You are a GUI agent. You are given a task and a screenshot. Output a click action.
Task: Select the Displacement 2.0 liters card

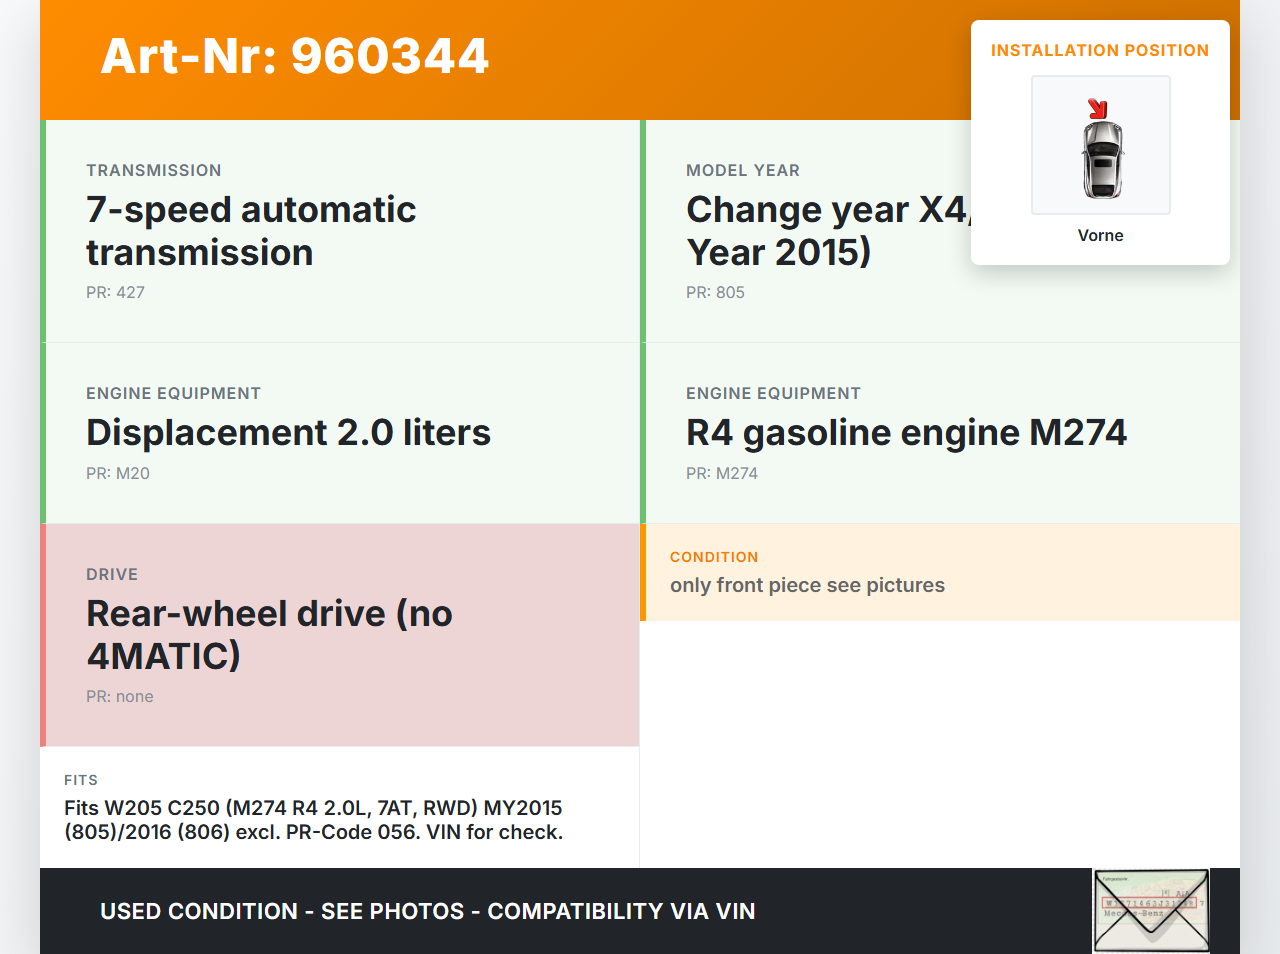pyautogui.click(x=340, y=432)
